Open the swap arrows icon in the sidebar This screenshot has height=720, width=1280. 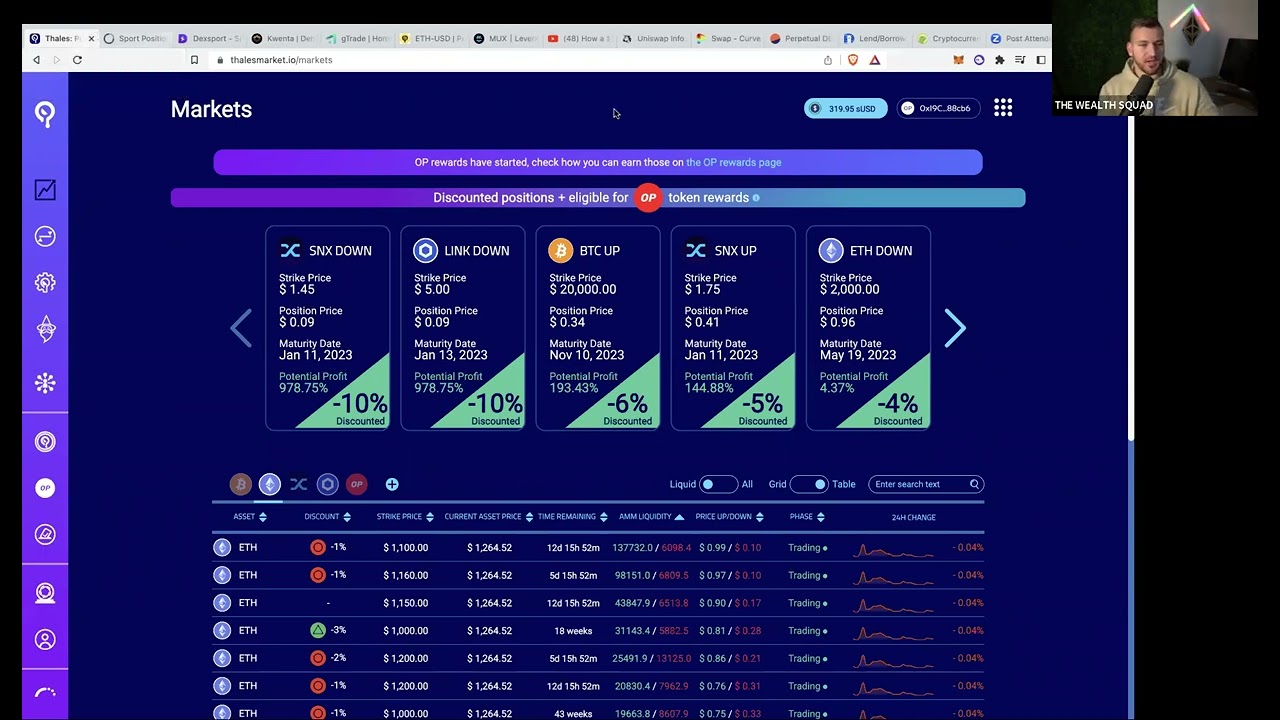45,236
